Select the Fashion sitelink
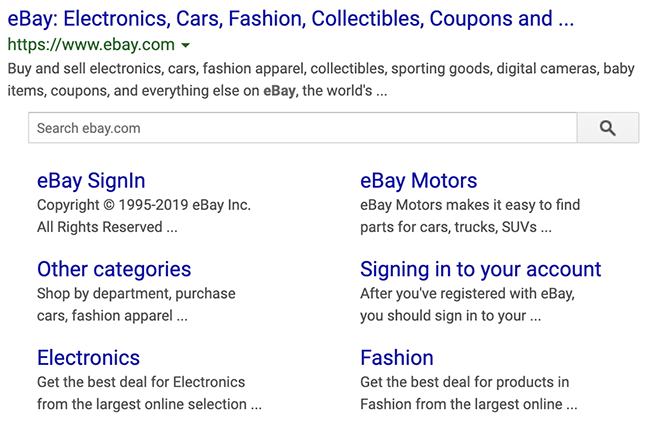650x429 pixels. [x=396, y=357]
